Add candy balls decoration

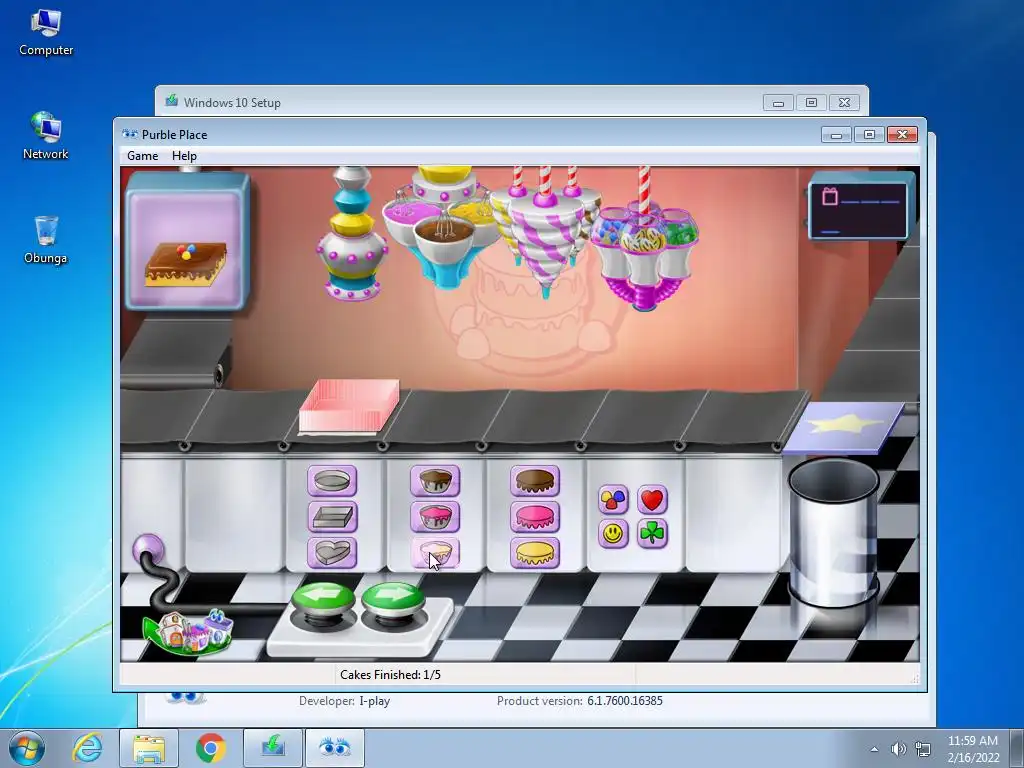pyautogui.click(x=613, y=500)
